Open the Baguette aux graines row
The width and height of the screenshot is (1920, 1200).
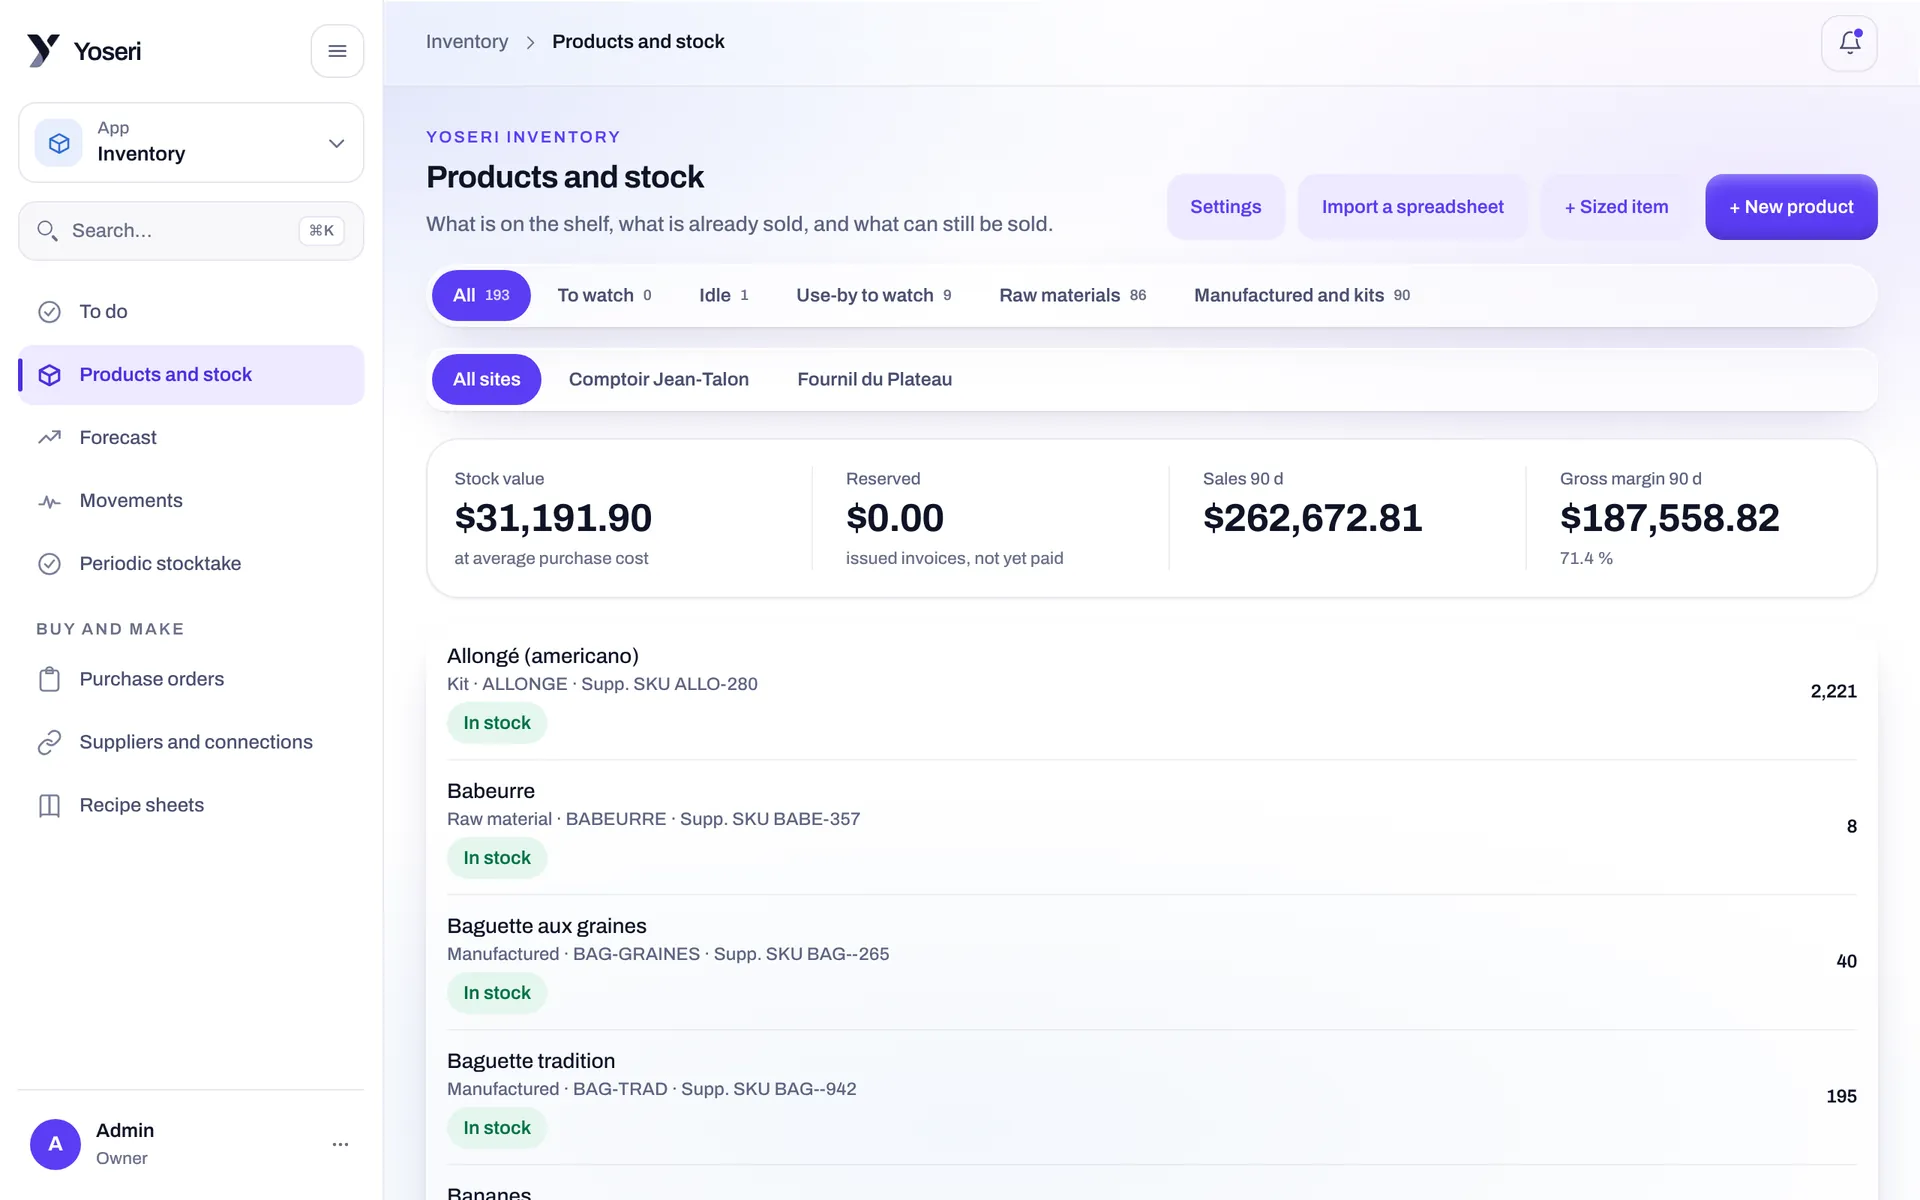tap(1151, 962)
